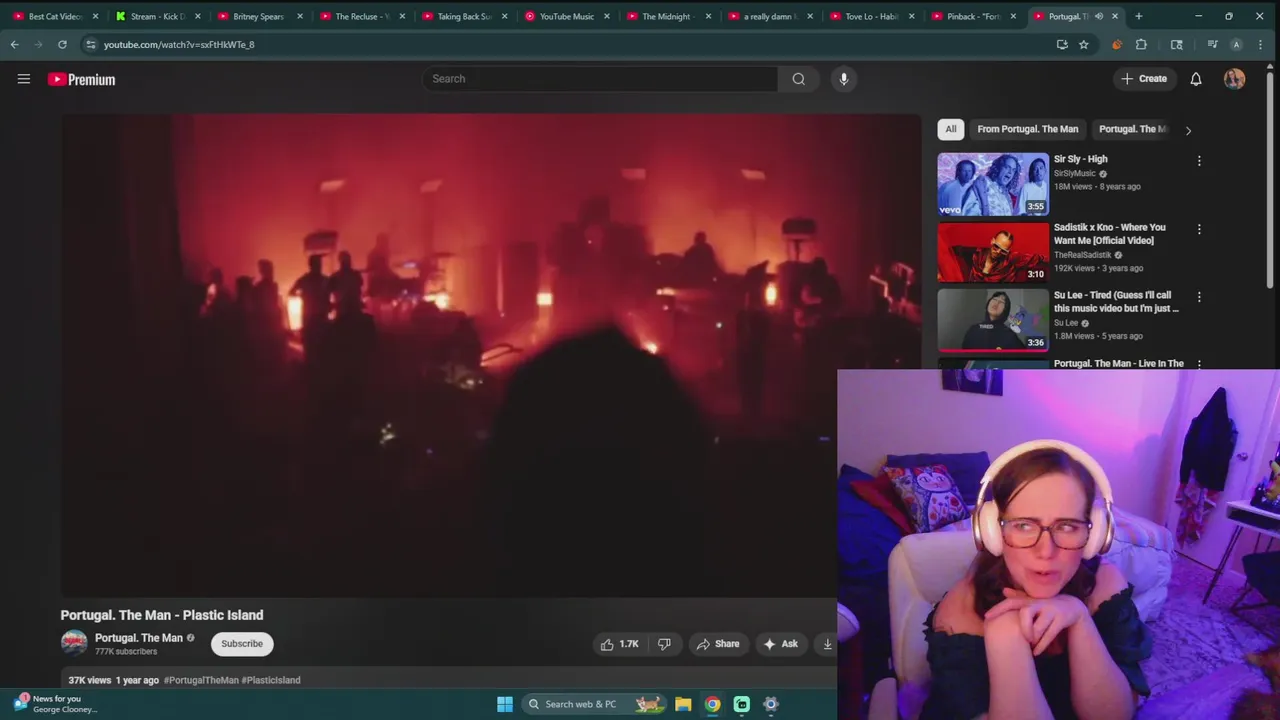The height and width of the screenshot is (720, 1280).
Task: Open the notifications bell
Action: [x=1196, y=79]
